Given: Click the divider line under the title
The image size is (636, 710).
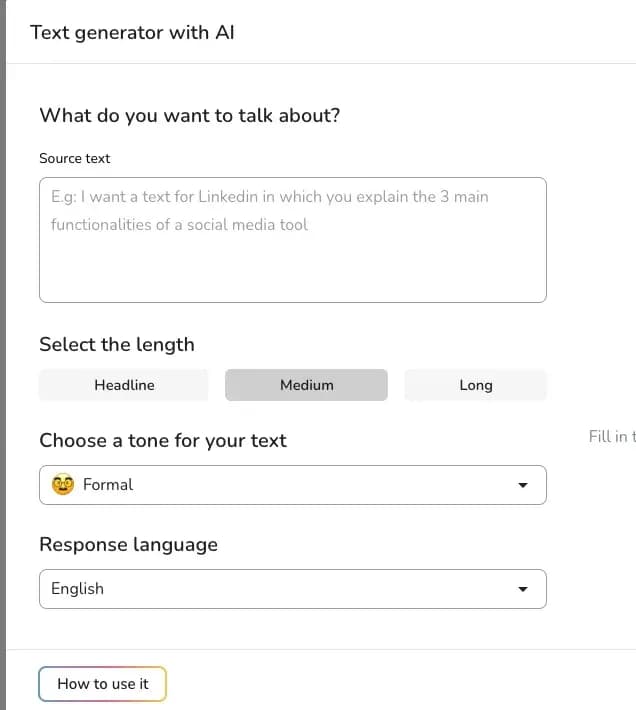Looking at the screenshot, I should [x=321, y=63].
